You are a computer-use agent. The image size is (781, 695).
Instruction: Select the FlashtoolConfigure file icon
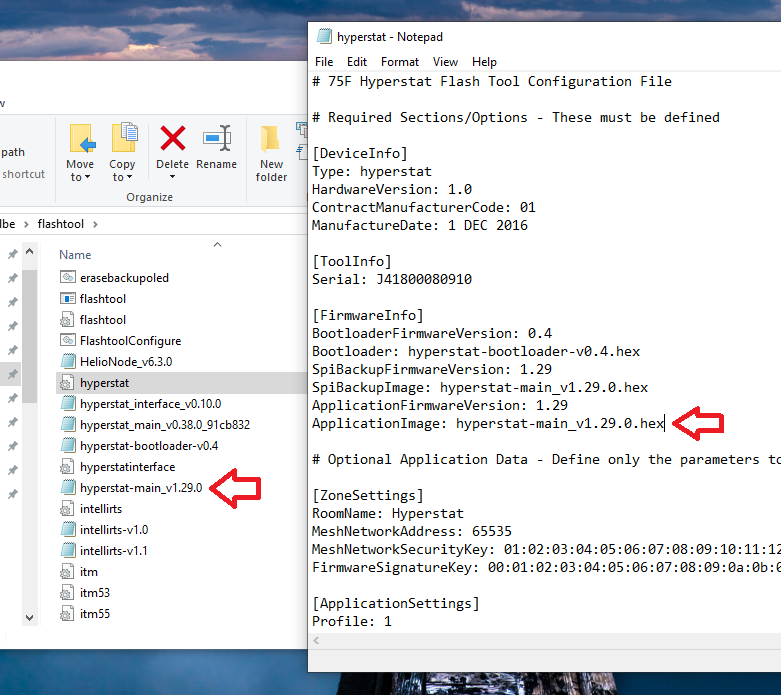coord(68,340)
